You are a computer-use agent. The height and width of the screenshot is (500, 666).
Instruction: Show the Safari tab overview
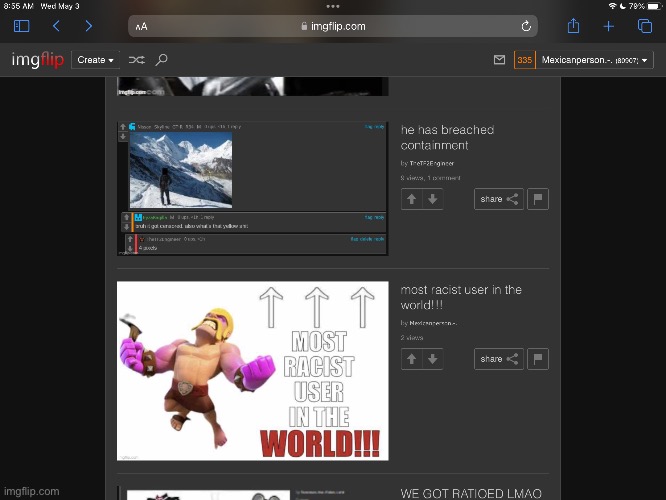point(645,26)
